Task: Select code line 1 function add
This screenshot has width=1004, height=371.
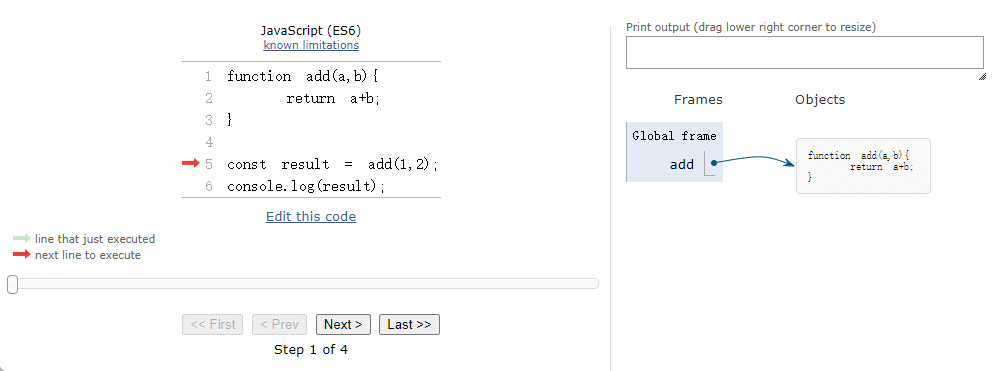Action: [304, 76]
